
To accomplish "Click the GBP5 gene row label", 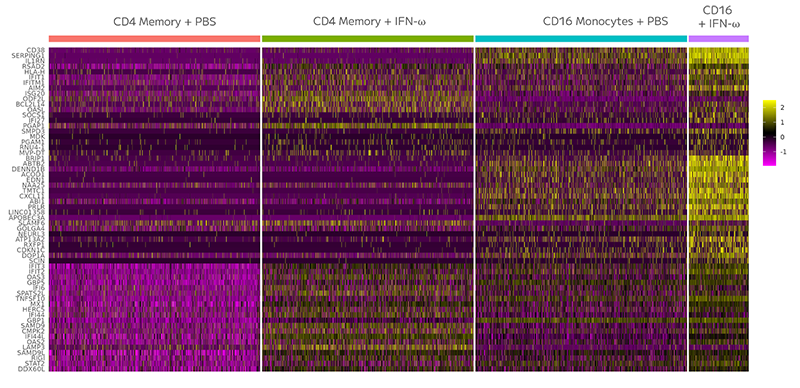I will (37, 282).
